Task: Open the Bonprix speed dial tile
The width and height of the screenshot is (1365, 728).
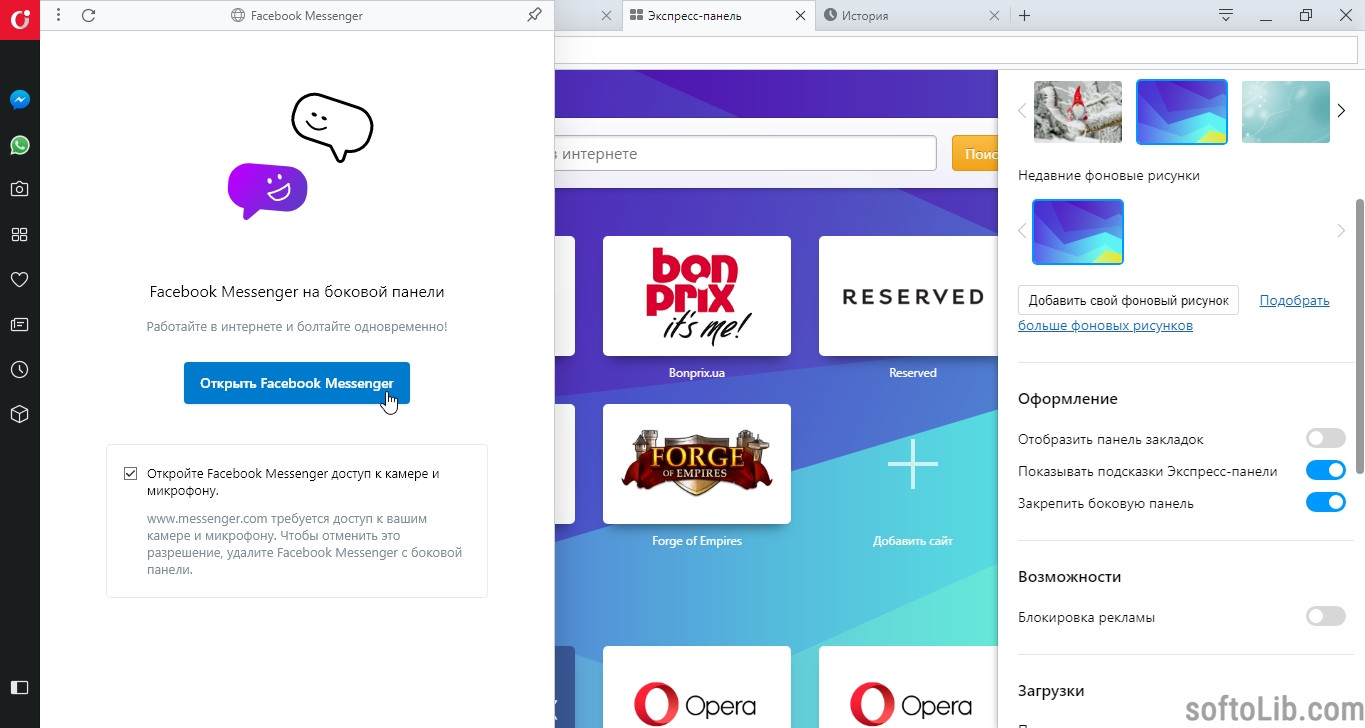Action: 697,296
